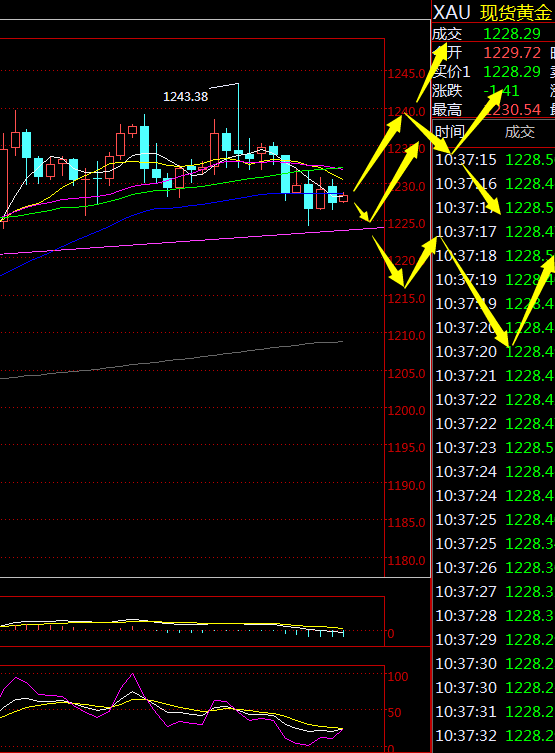Click the 1245.0 price axis label
Viewport: 555px width, 753px height.
click(x=406, y=73)
